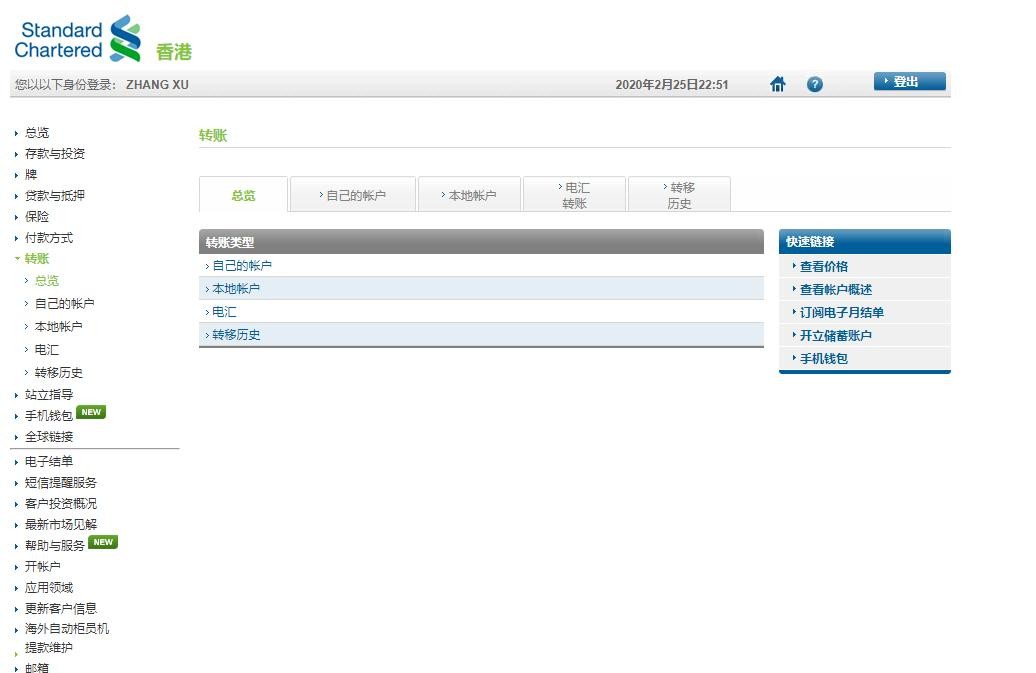1036x673 pixels.
Task: Click the NEW badge beside 帮助与服务
Action: [103, 542]
